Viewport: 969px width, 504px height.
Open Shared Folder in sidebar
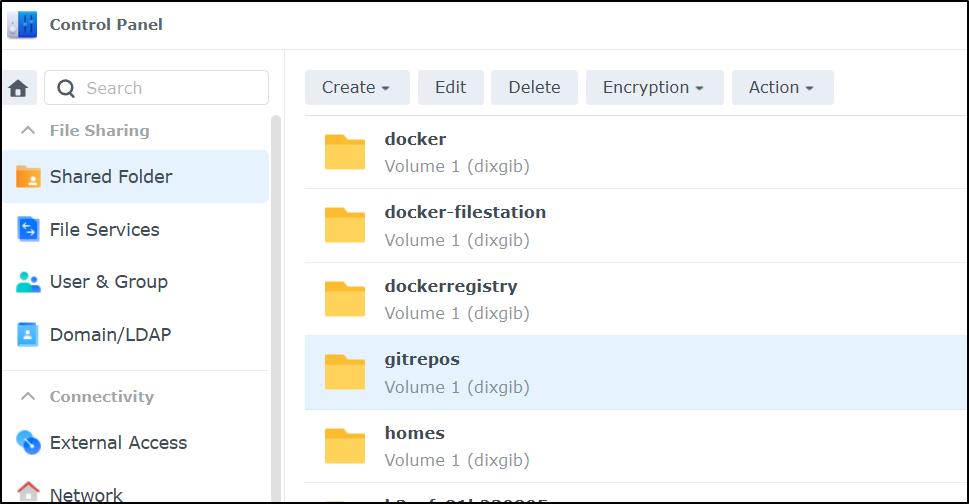[136, 177]
